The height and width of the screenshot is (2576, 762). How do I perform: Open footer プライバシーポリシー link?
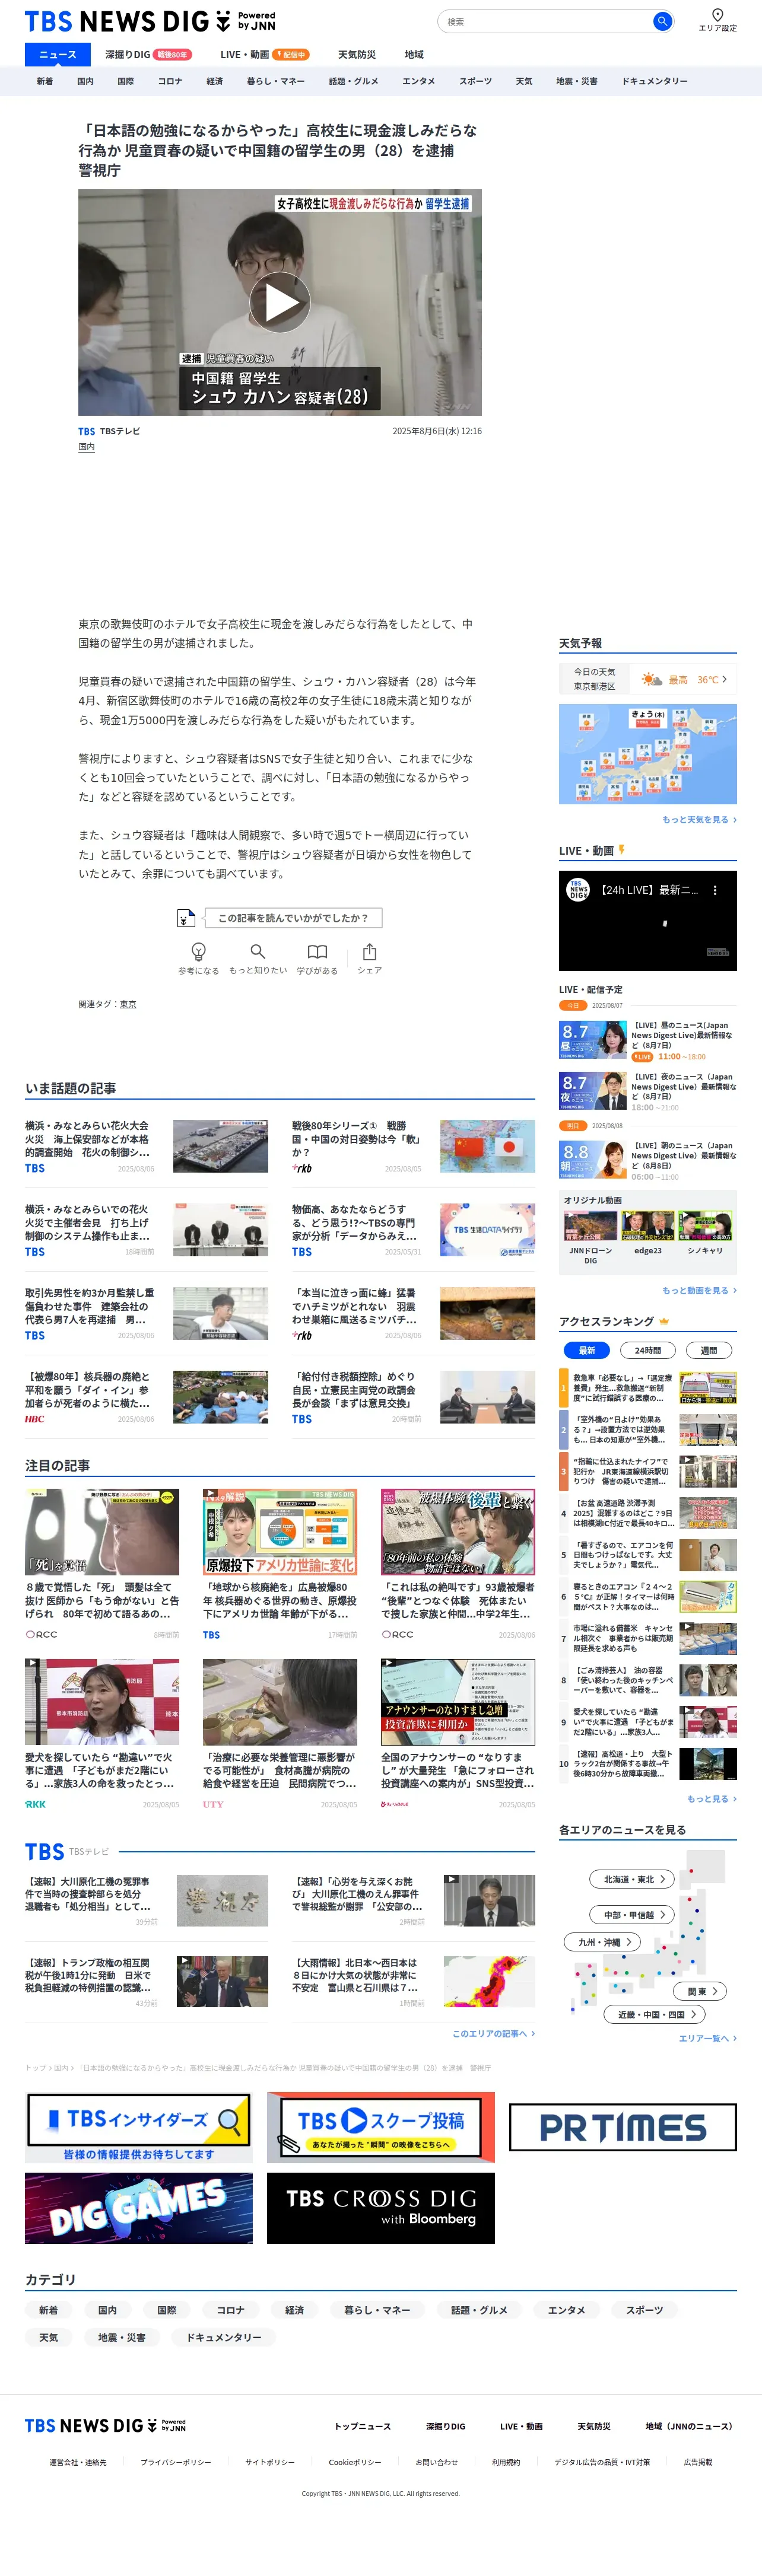176,2462
